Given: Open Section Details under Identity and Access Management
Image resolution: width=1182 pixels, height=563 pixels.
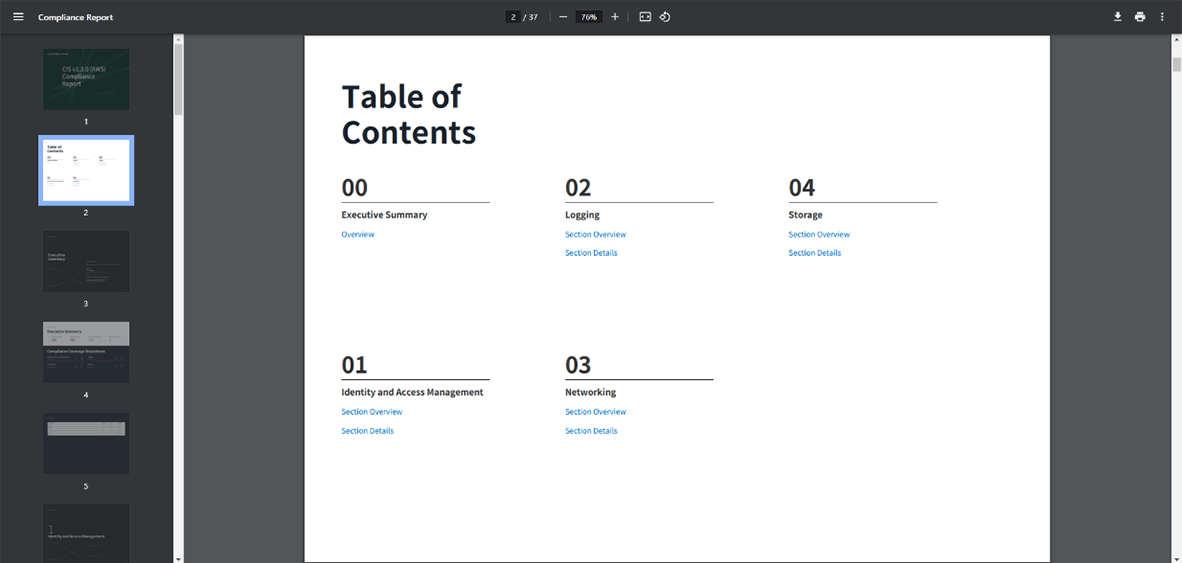Looking at the screenshot, I should (367, 431).
